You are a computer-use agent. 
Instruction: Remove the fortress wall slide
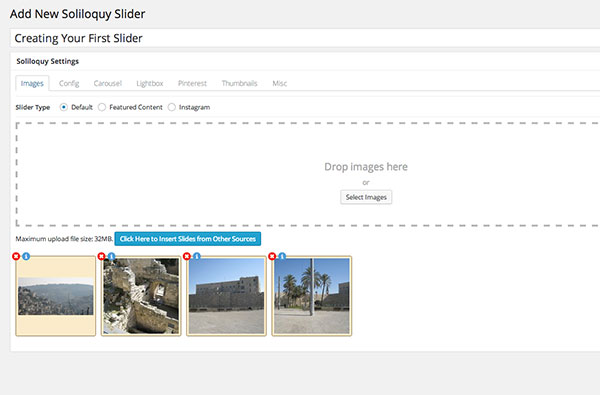point(187,256)
